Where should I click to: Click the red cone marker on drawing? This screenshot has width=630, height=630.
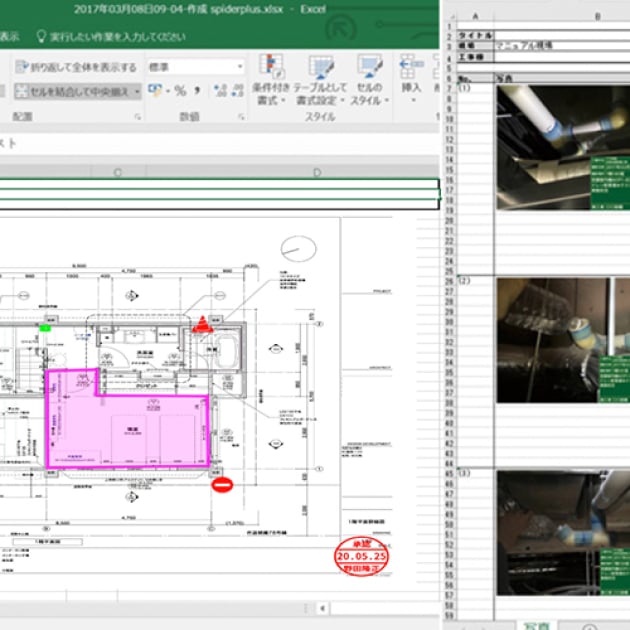click(x=201, y=324)
